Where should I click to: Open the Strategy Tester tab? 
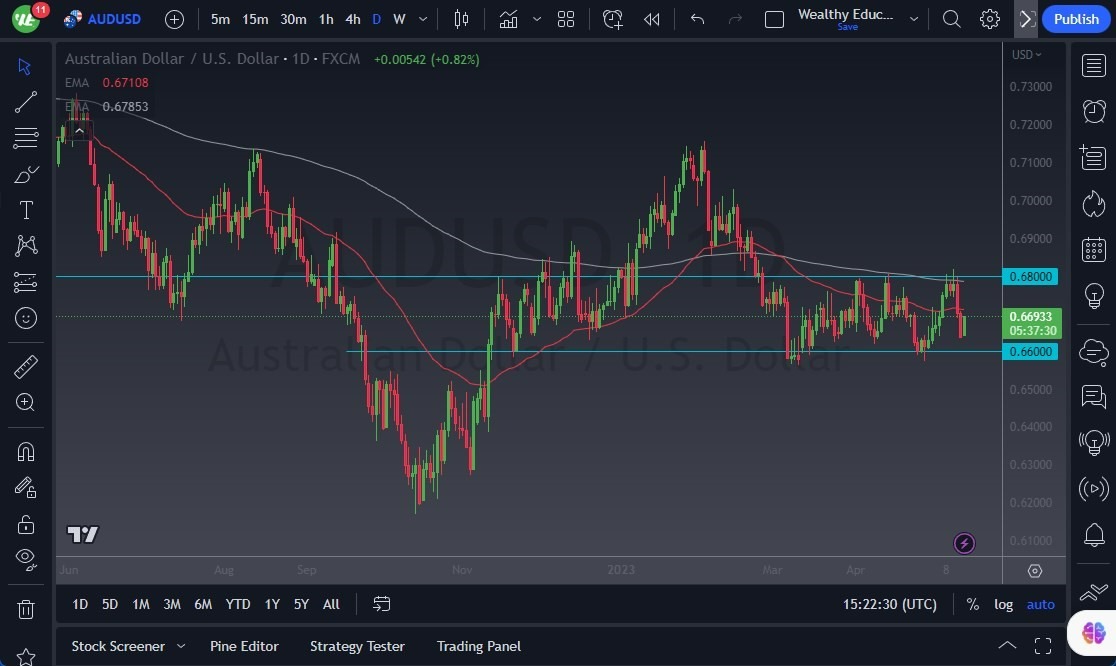(x=357, y=646)
